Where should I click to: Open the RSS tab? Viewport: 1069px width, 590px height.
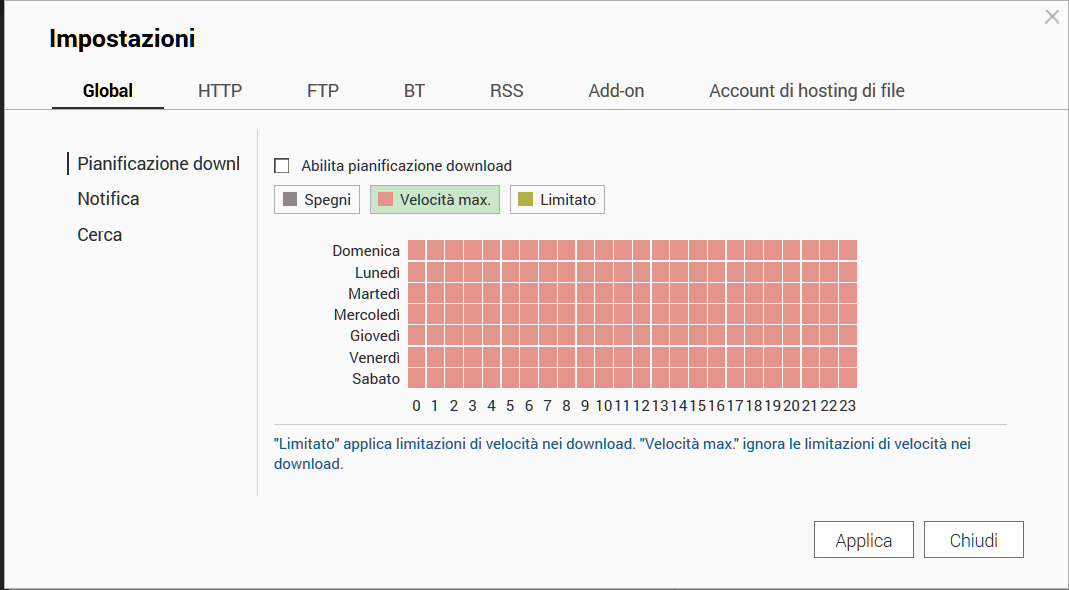[506, 91]
